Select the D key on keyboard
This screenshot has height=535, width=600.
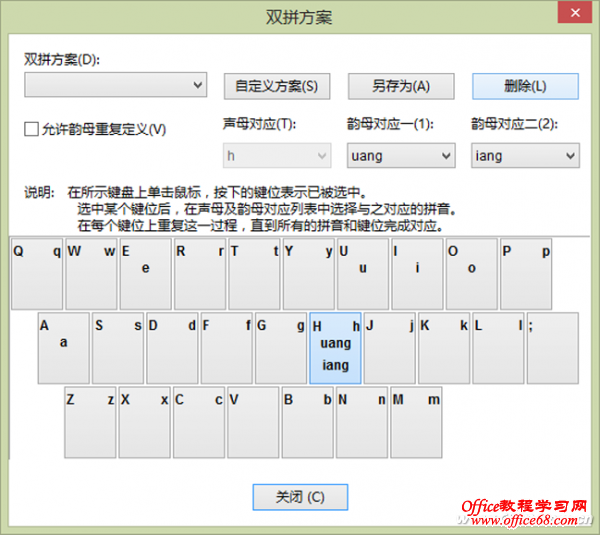coord(173,348)
